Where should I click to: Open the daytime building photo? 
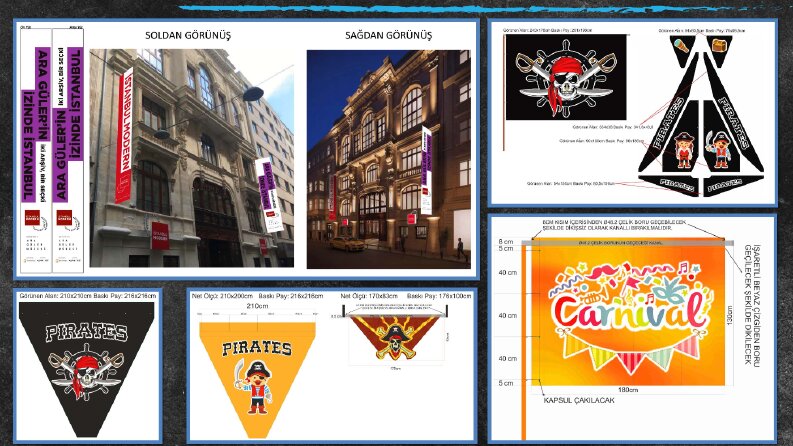[x=192, y=158]
